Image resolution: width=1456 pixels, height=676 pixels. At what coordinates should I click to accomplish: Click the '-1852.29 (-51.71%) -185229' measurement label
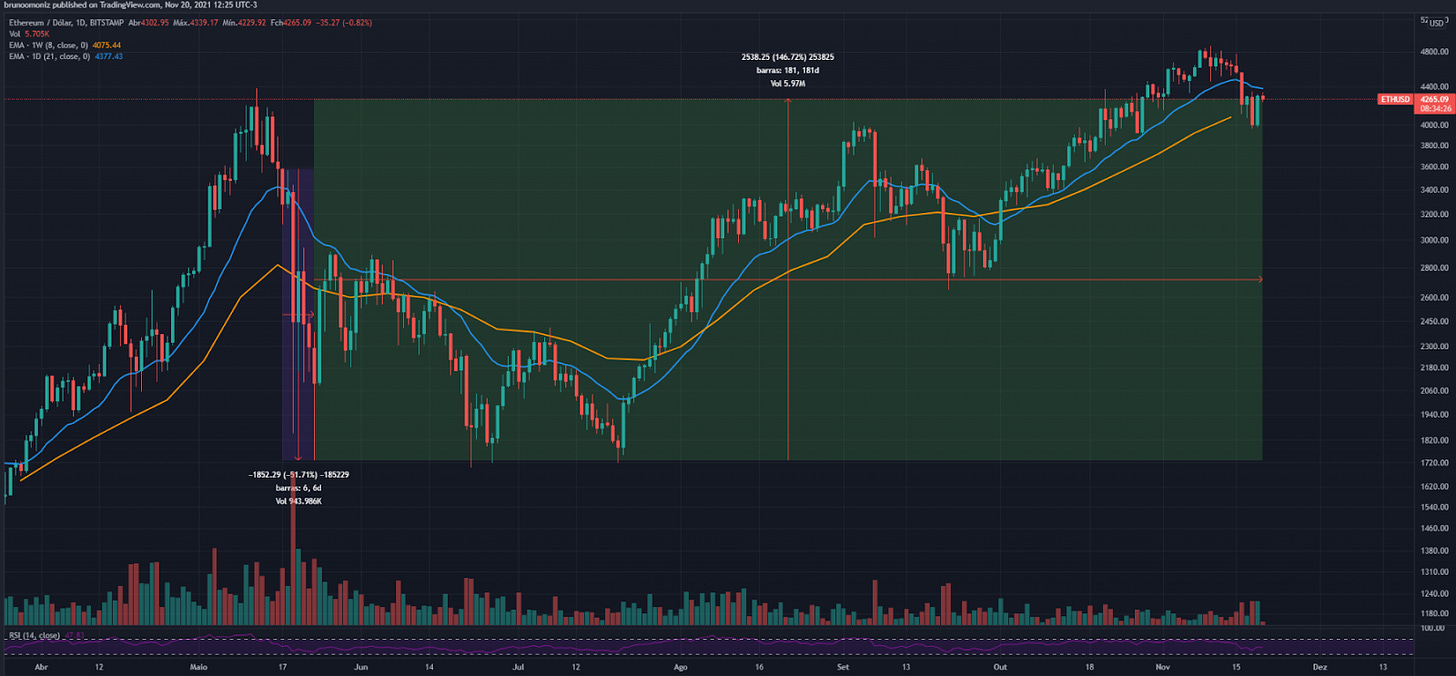click(298, 474)
